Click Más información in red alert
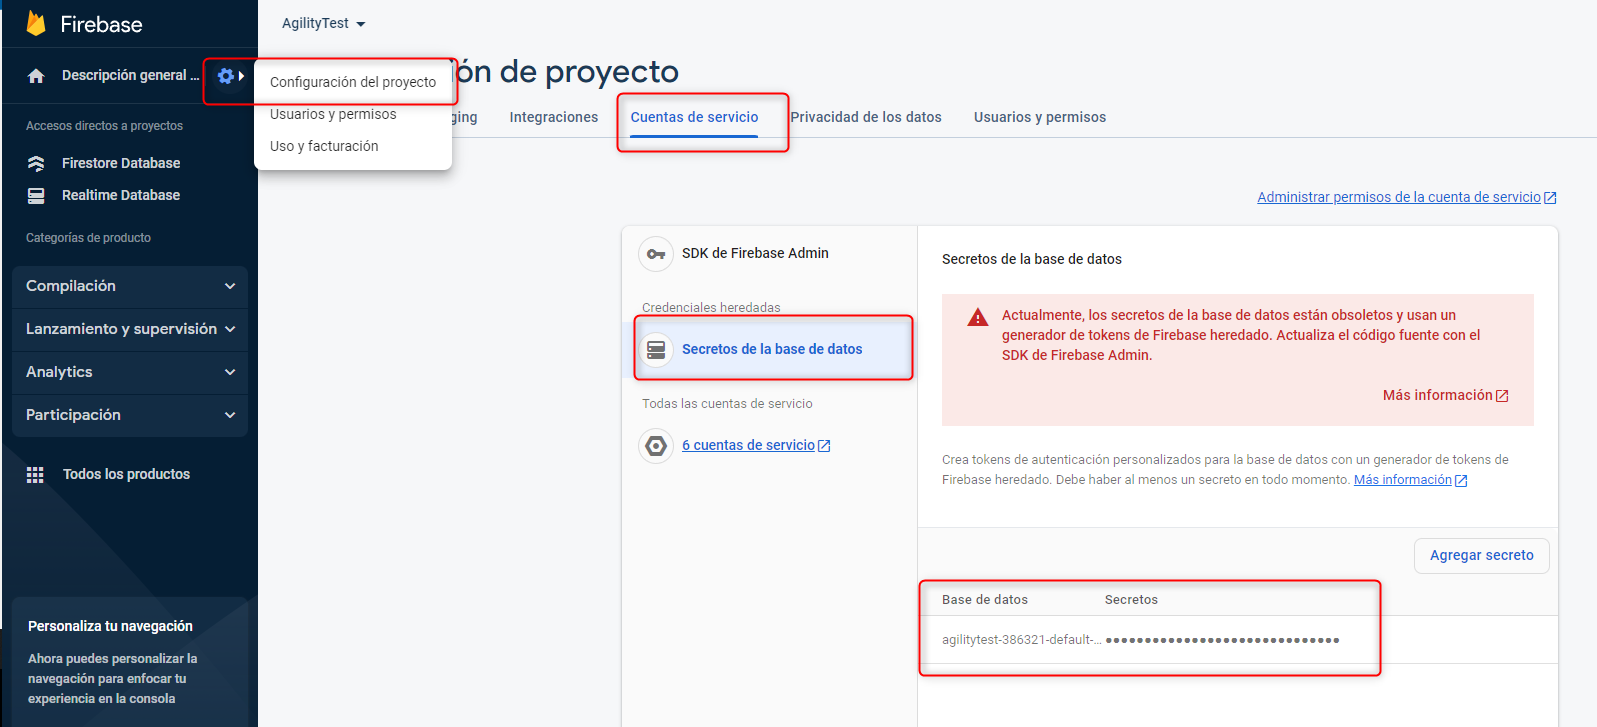This screenshot has height=727, width=1597. (1437, 395)
